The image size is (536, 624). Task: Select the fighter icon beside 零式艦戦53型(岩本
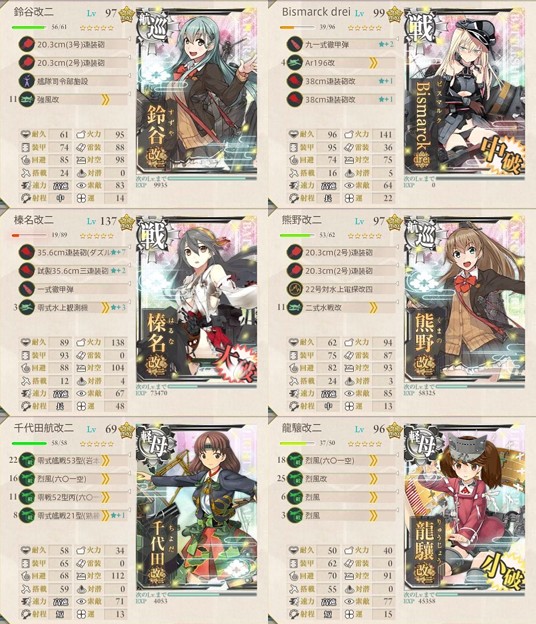(26, 460)
